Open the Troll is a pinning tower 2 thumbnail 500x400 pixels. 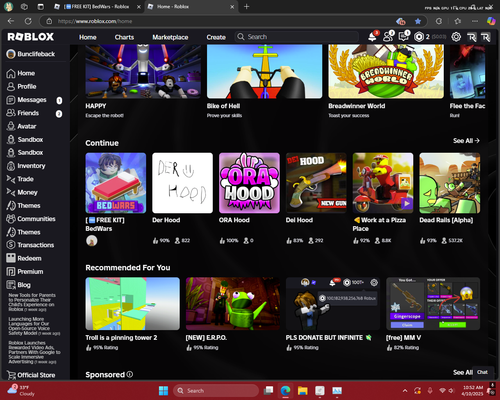pyautogui.click(x=132, y=304)
